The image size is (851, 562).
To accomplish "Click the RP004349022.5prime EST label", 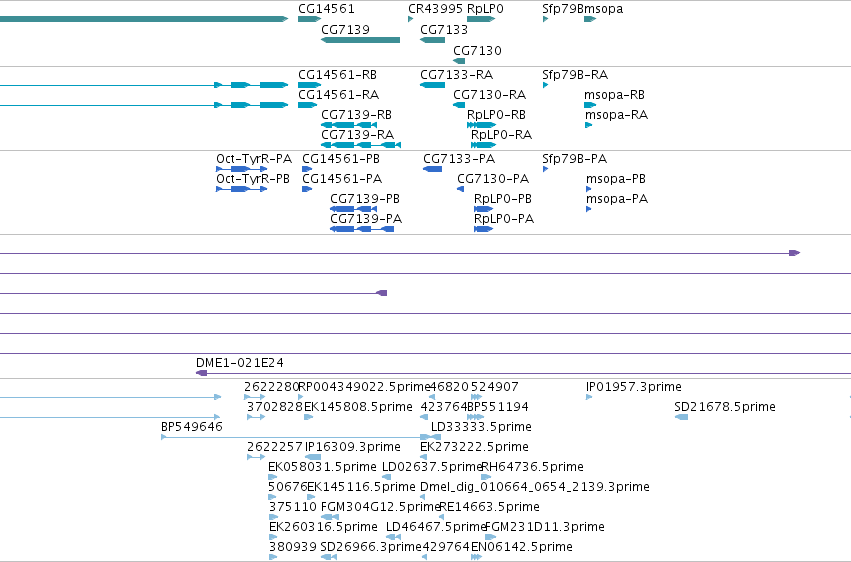I will [x=364, y=386].
